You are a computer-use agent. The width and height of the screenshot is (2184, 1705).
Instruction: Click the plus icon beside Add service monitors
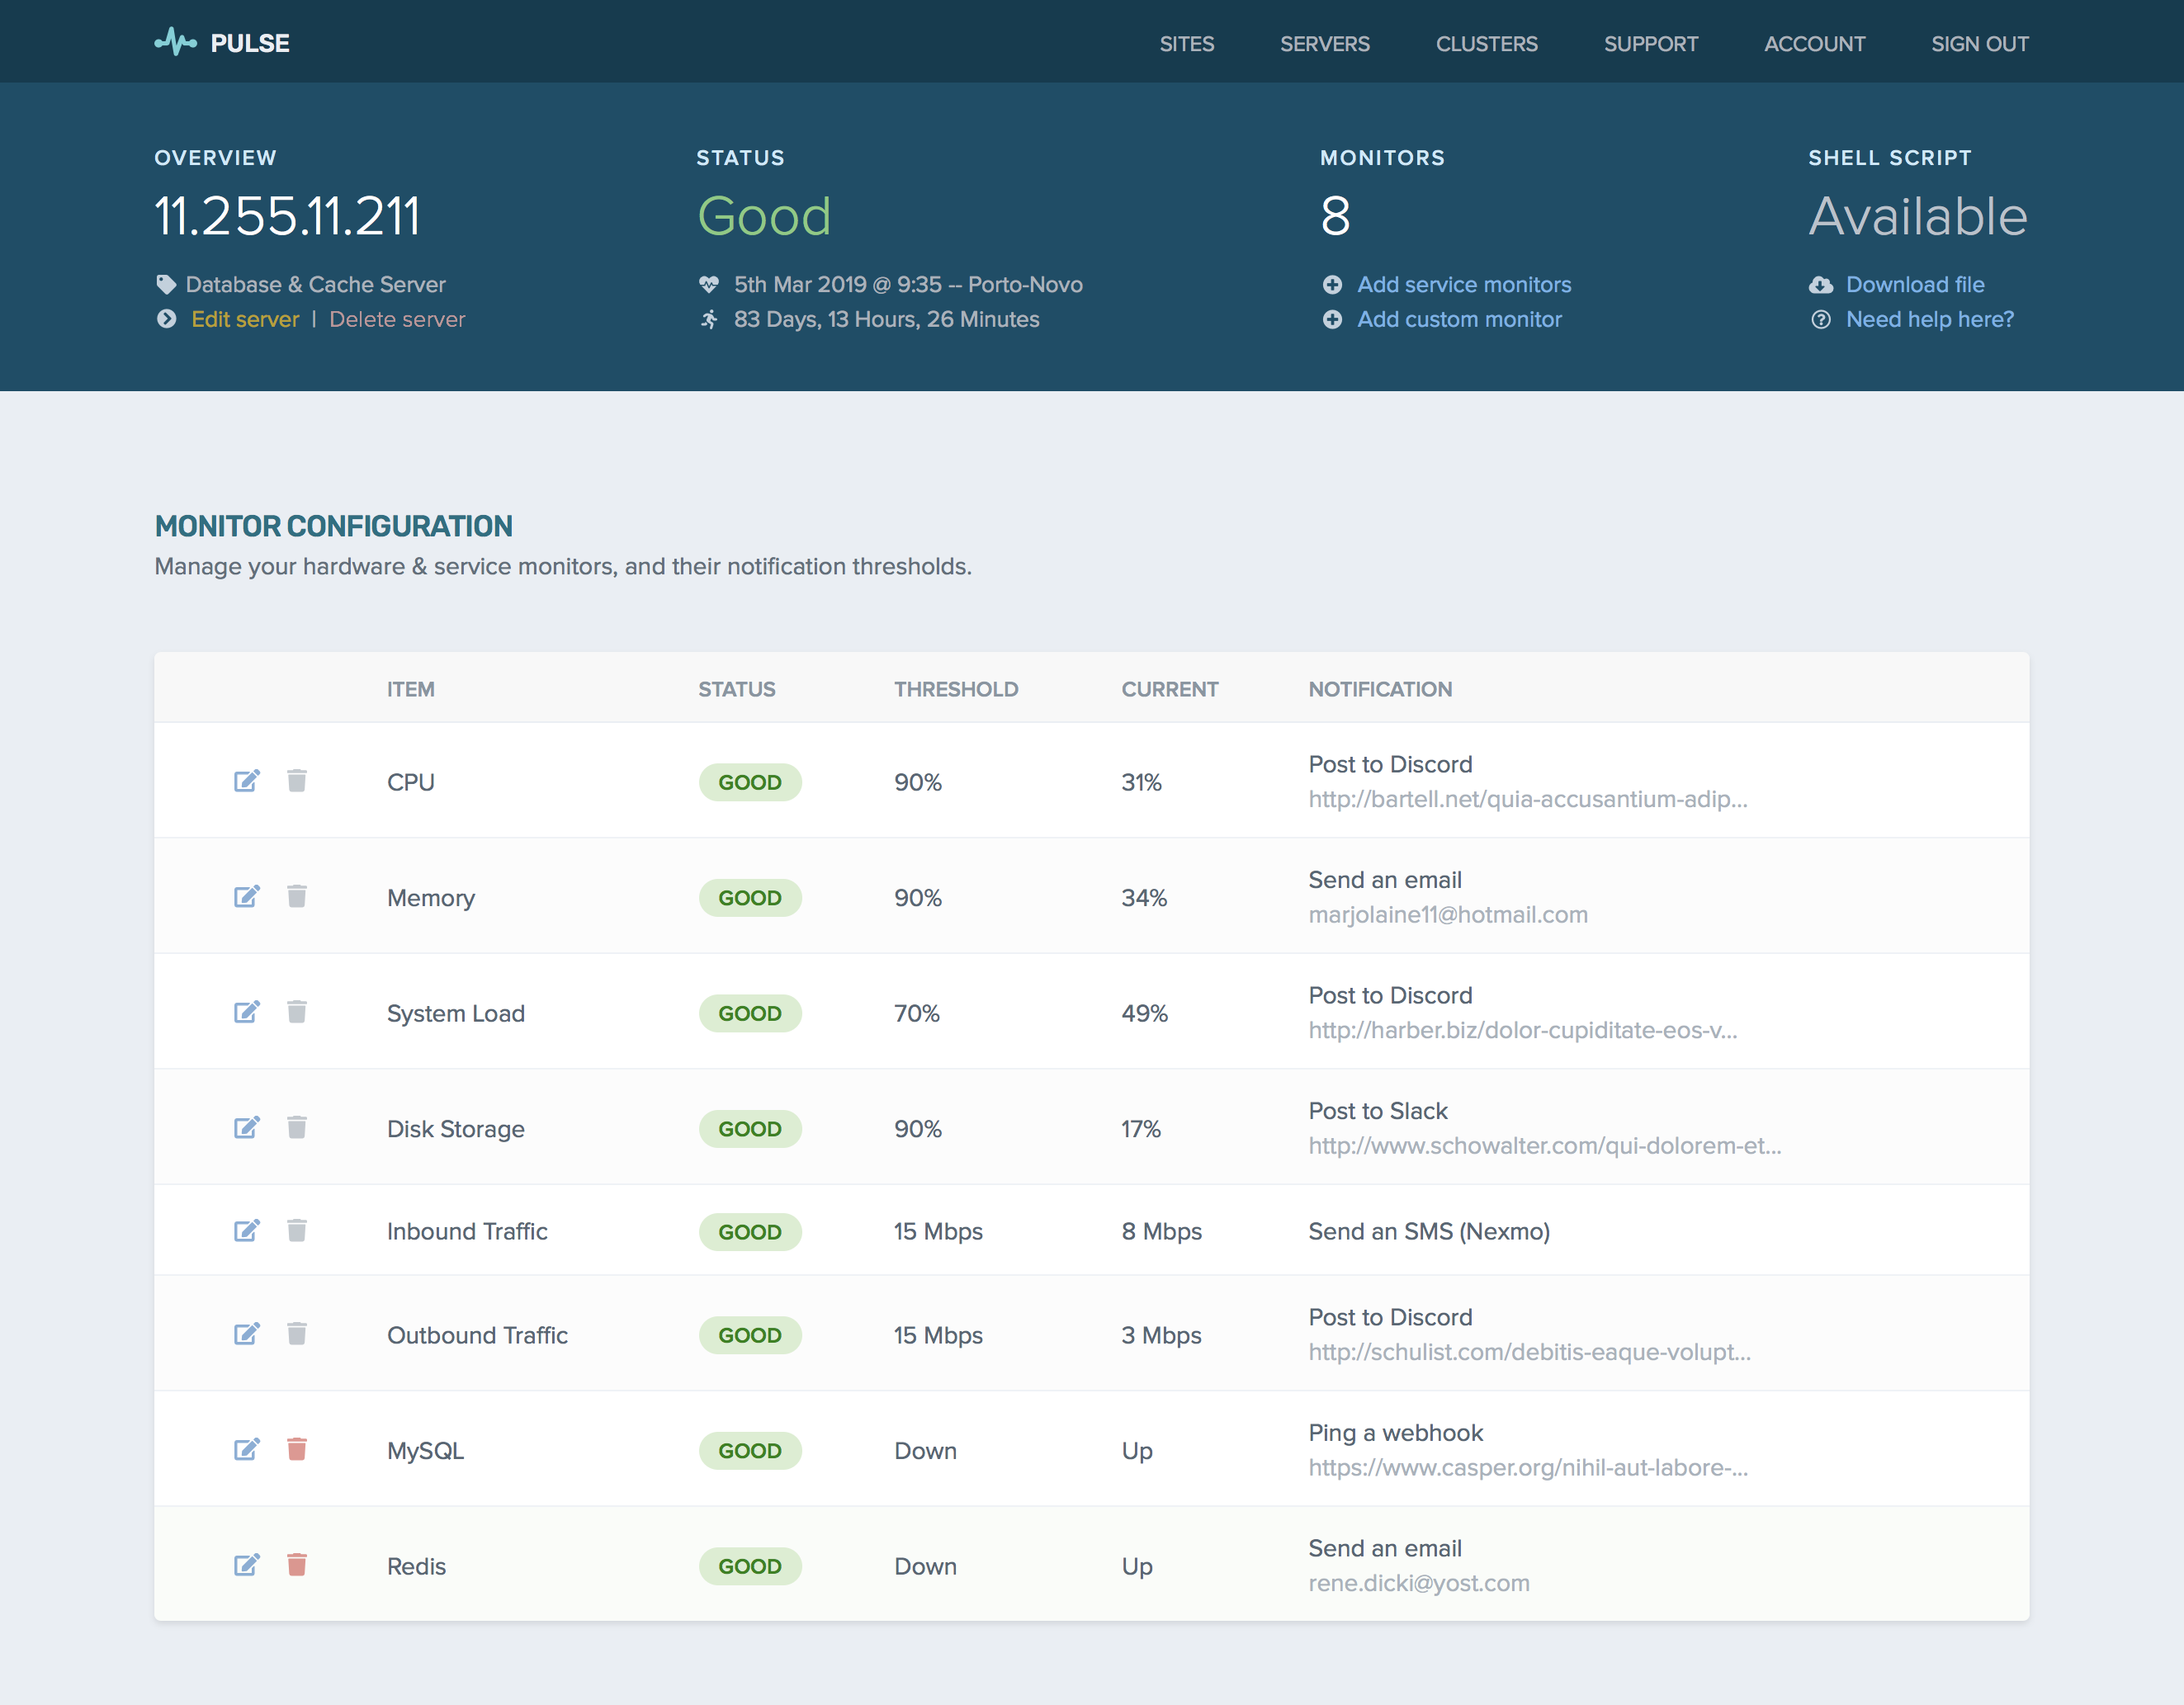coord(1332,285)
